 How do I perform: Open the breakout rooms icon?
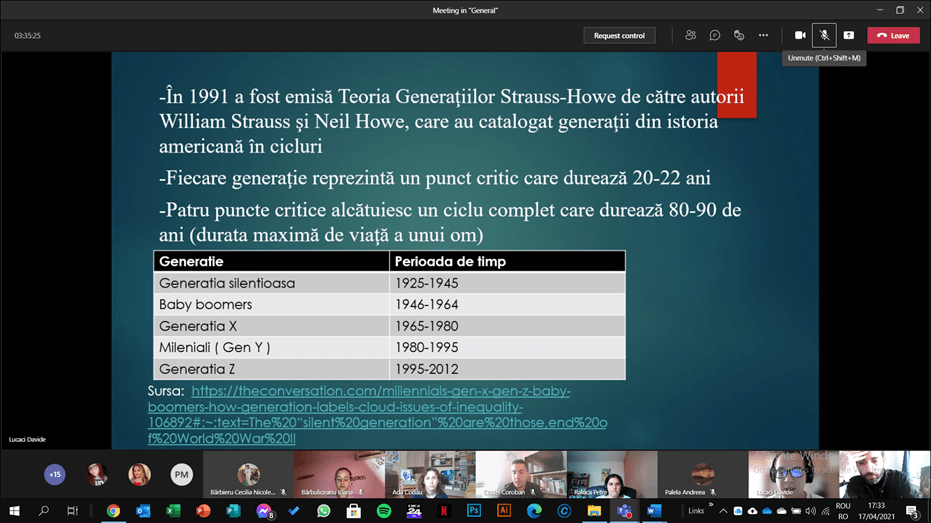click(x=739, y=35)
